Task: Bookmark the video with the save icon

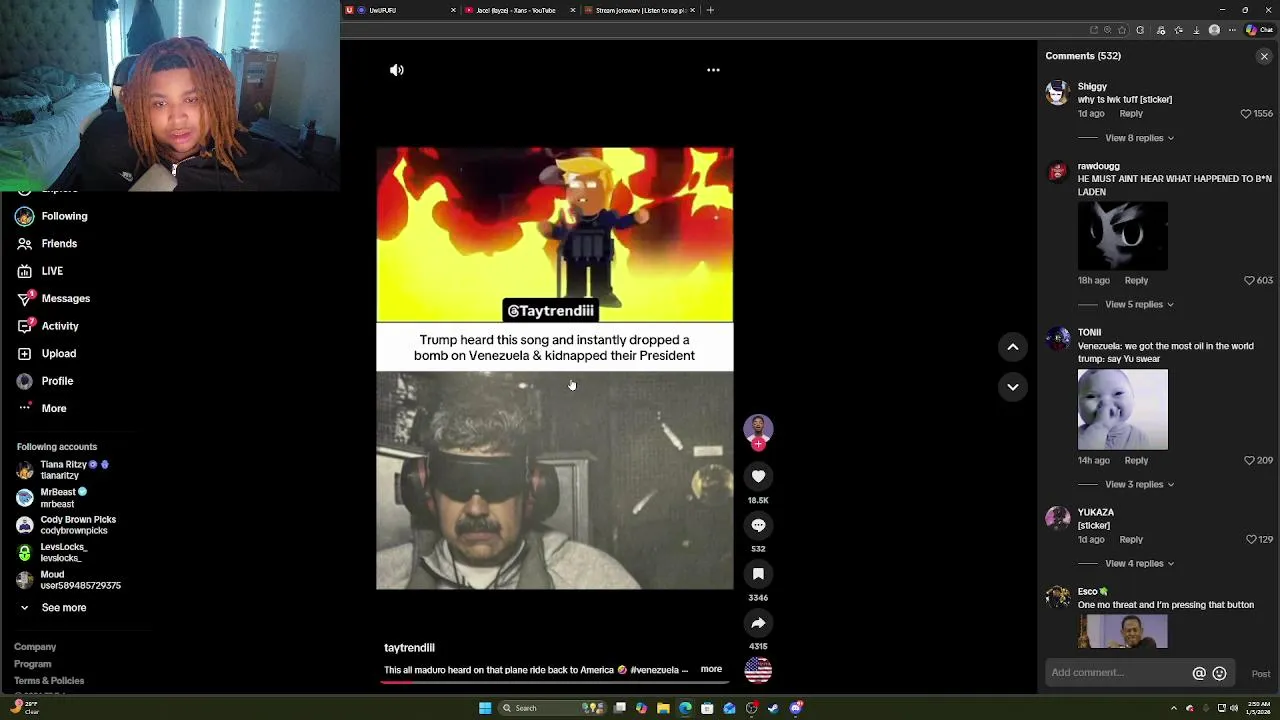Action: pyautogui.click(x=758, y=574)
